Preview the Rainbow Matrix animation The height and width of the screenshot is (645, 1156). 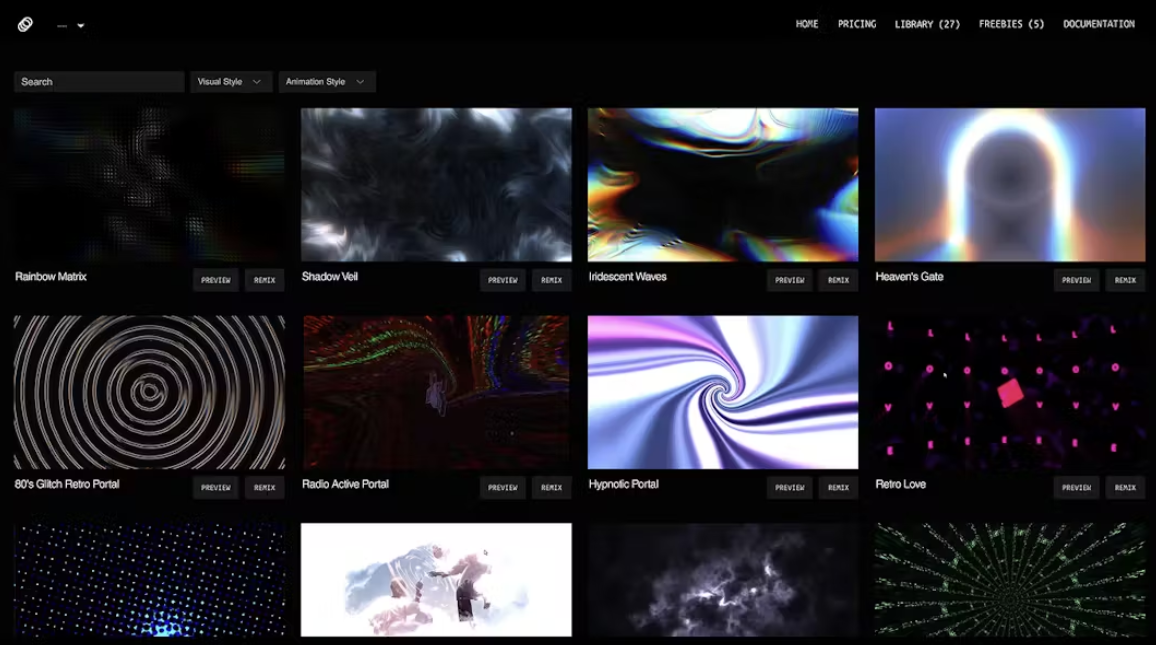click(x=216, y=280)
